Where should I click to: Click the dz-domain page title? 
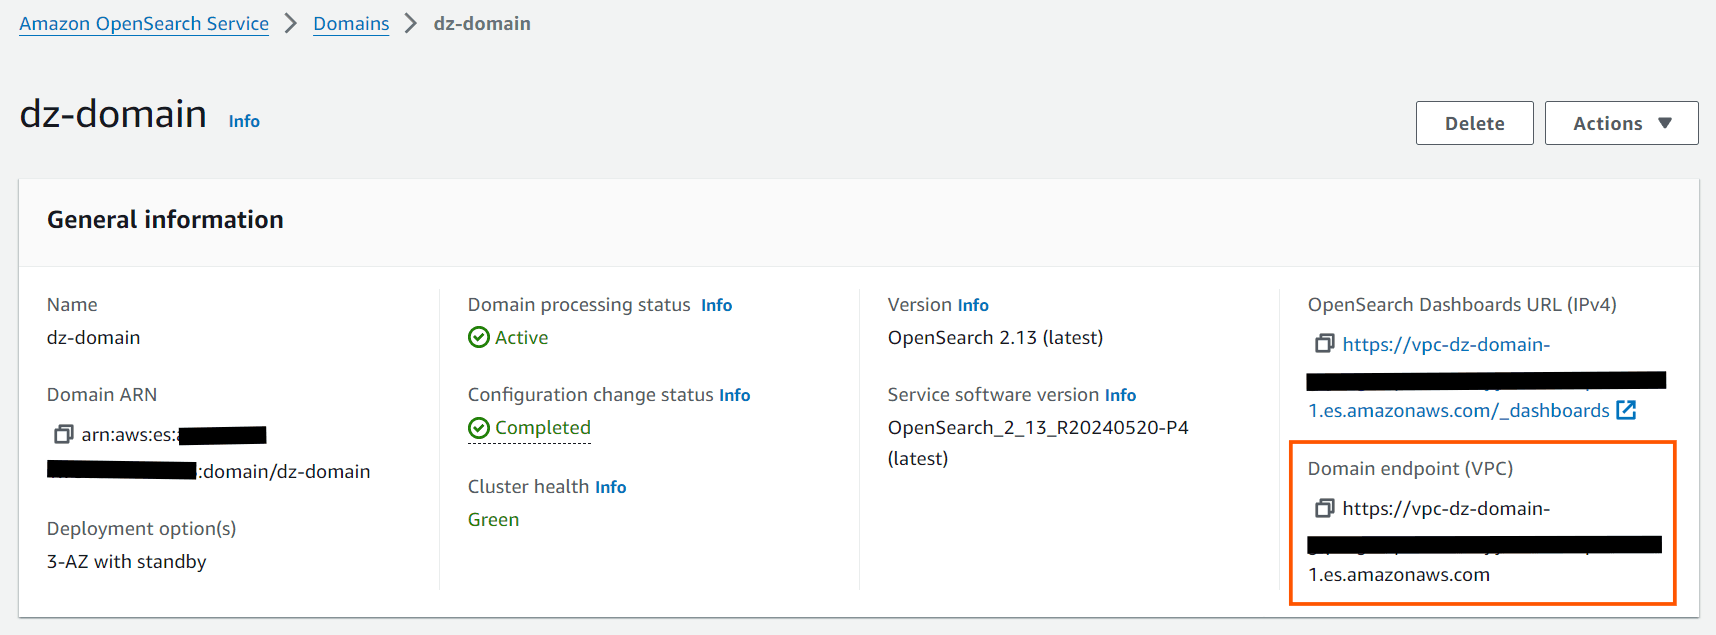coord(113,114)
